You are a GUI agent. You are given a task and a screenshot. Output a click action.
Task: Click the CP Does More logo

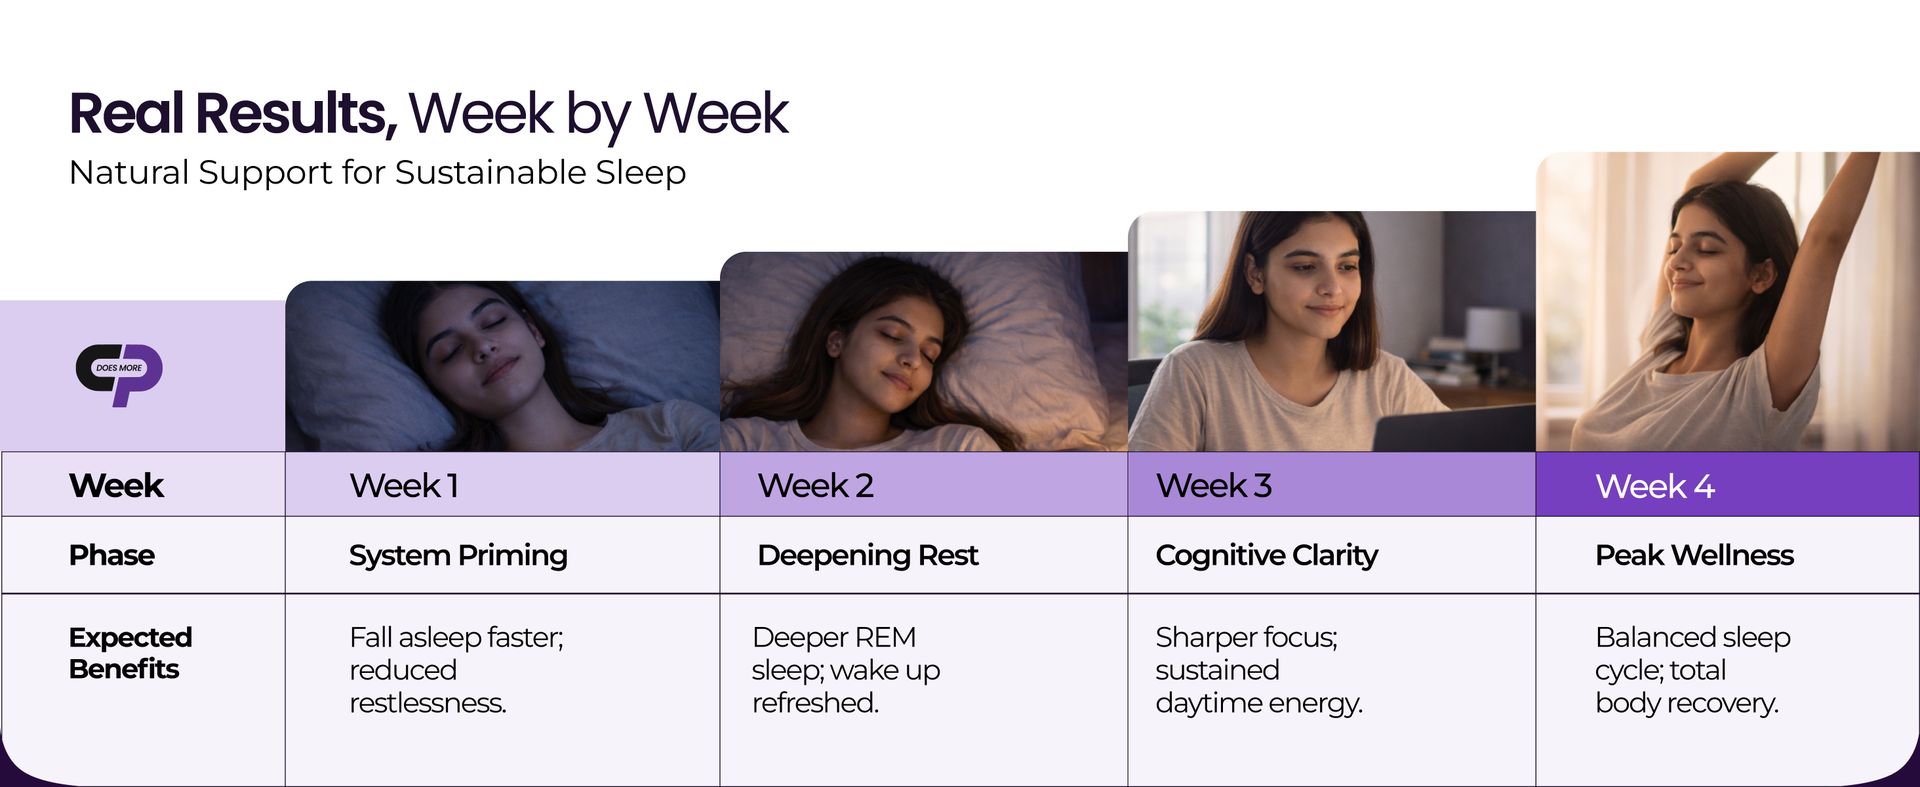(119, 374)
